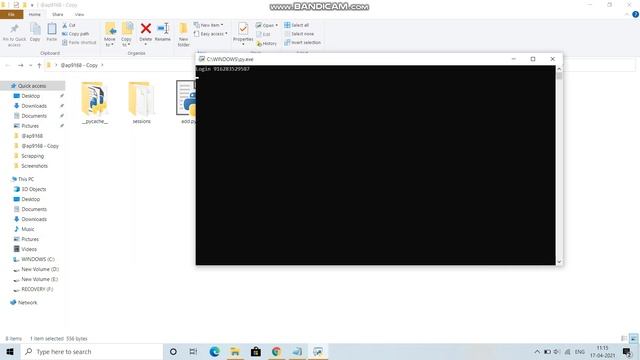
Task: Click Select none in the ribbon
Action: click(299, 34)
